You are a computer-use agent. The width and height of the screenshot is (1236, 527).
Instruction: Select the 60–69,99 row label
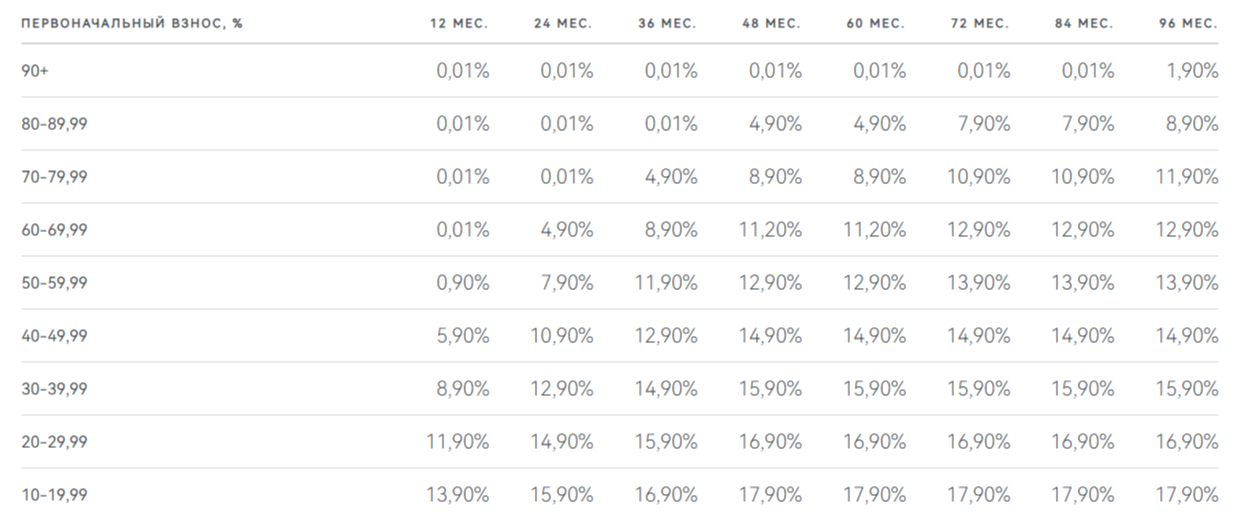click(x=54, y=230)
